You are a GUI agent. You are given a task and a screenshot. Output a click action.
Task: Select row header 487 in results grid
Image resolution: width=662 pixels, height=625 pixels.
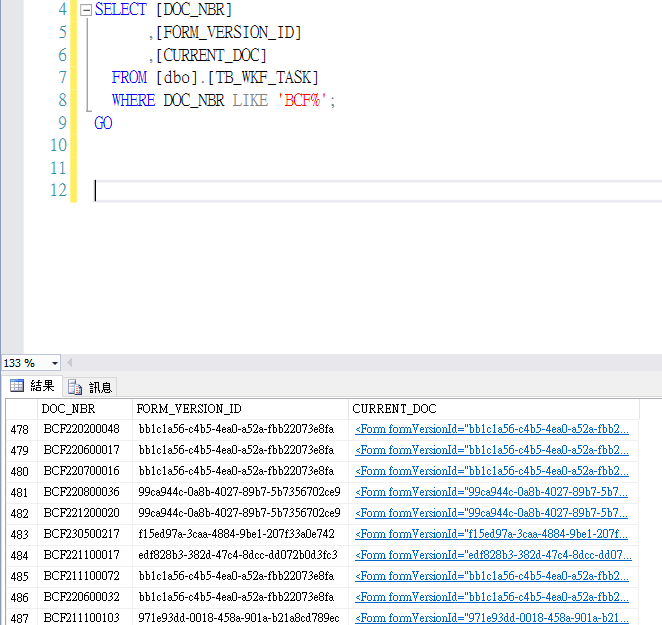(x=22, y=617)
